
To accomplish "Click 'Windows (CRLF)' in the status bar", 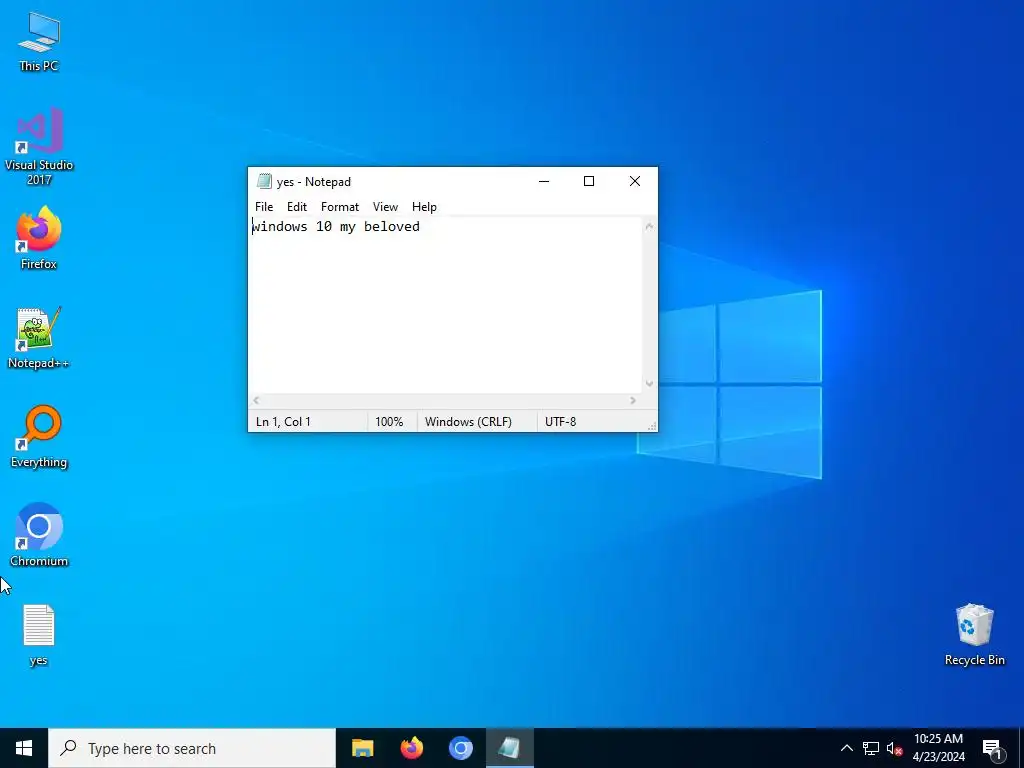I will tap(468, 422).
